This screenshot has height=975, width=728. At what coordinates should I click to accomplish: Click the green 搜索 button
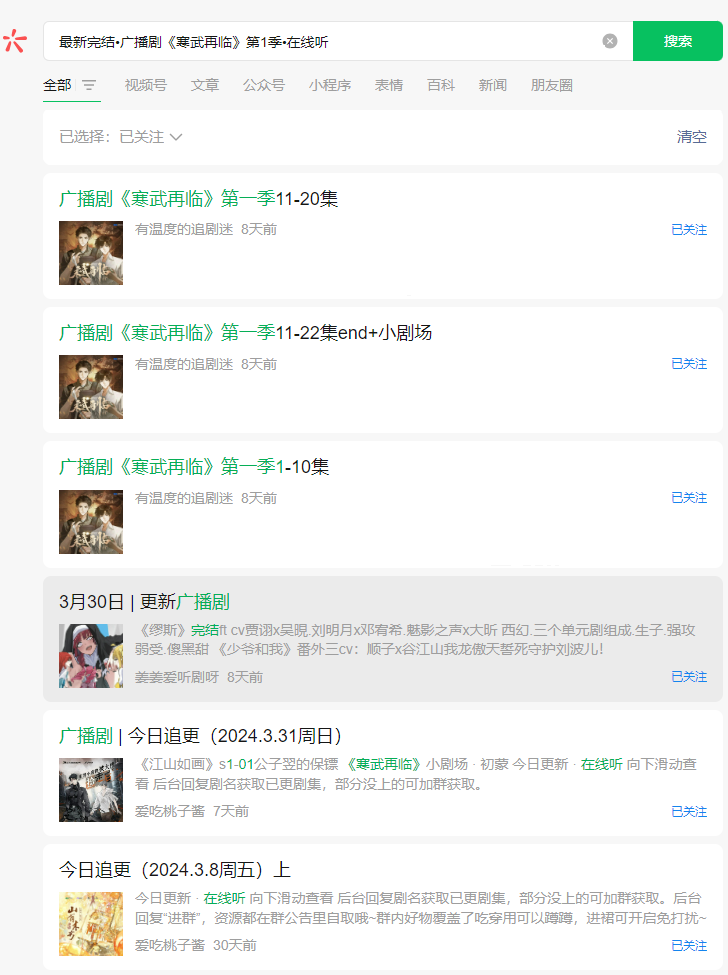point(678,41)
